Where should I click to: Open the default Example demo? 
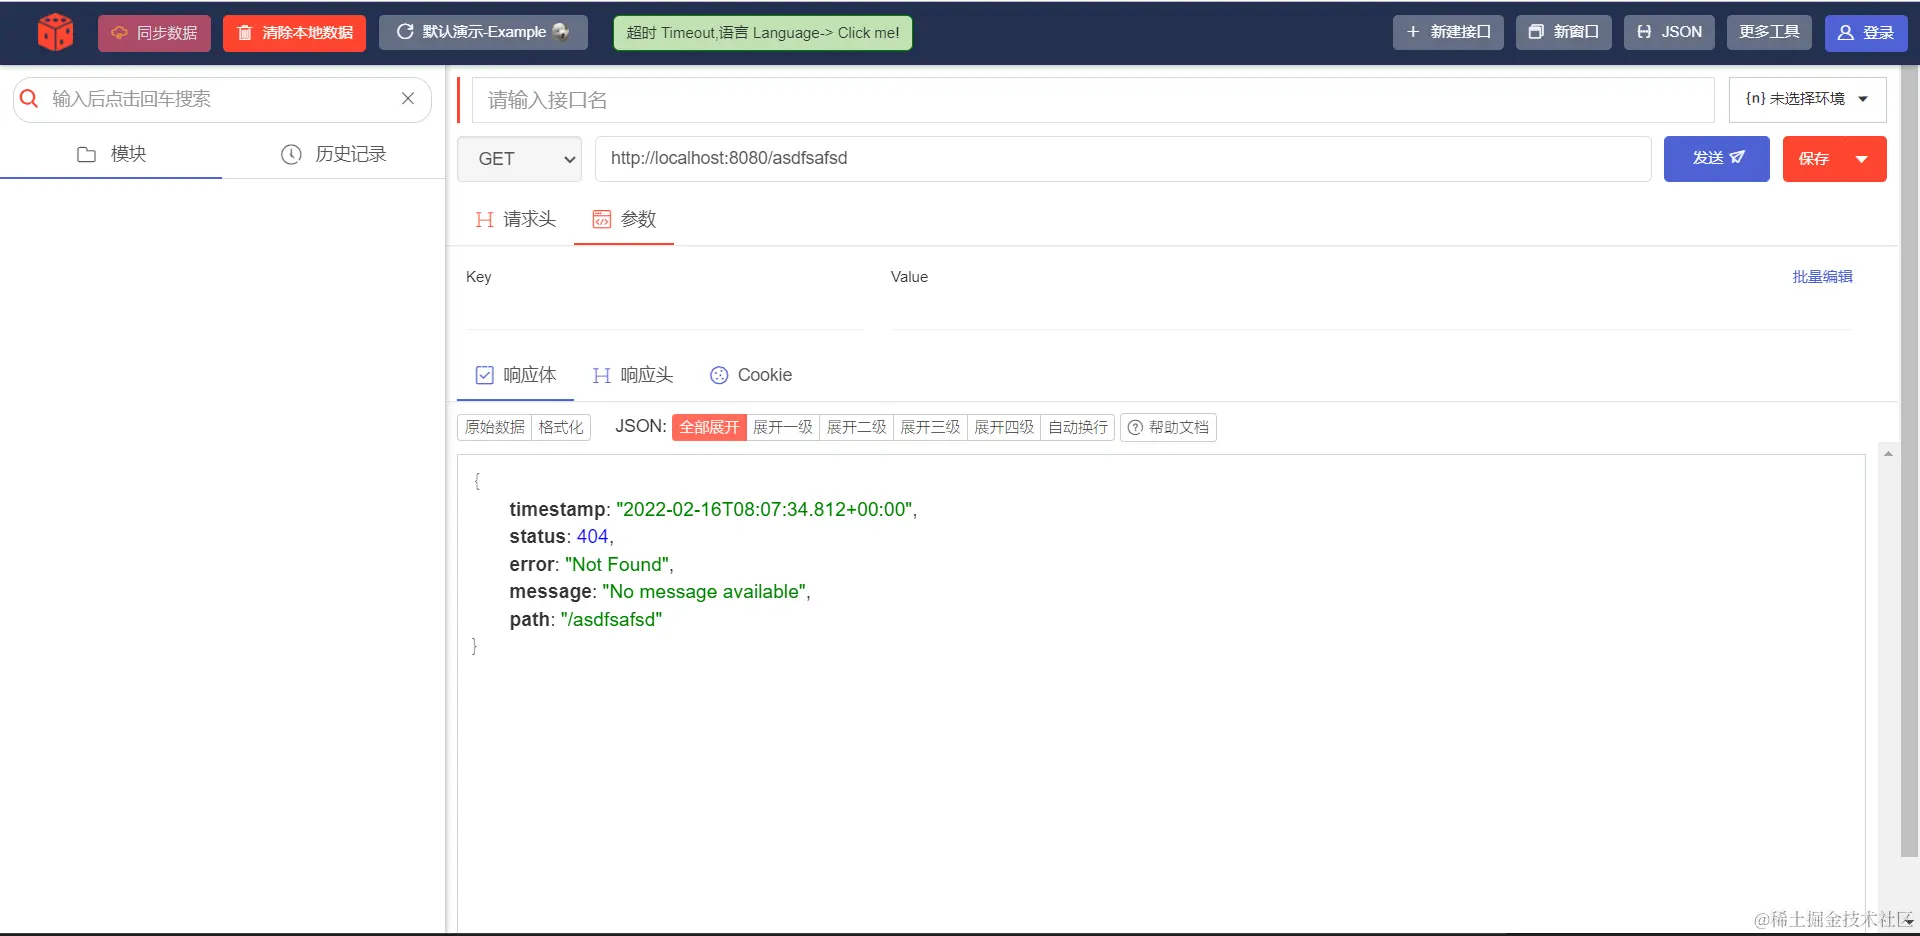click(x=483, y=33)
